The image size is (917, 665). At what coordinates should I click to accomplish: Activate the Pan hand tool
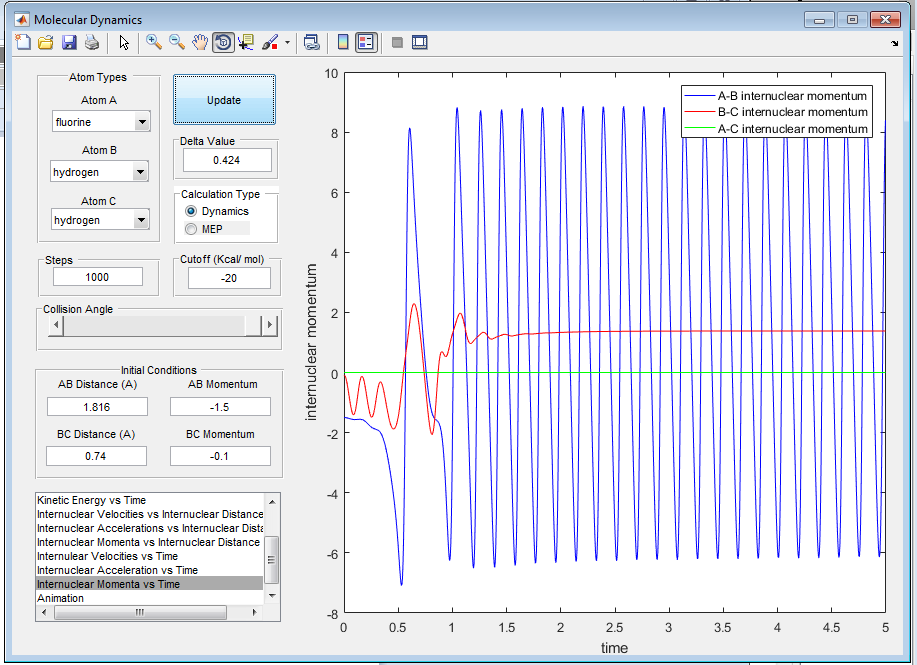pos(199,42)
